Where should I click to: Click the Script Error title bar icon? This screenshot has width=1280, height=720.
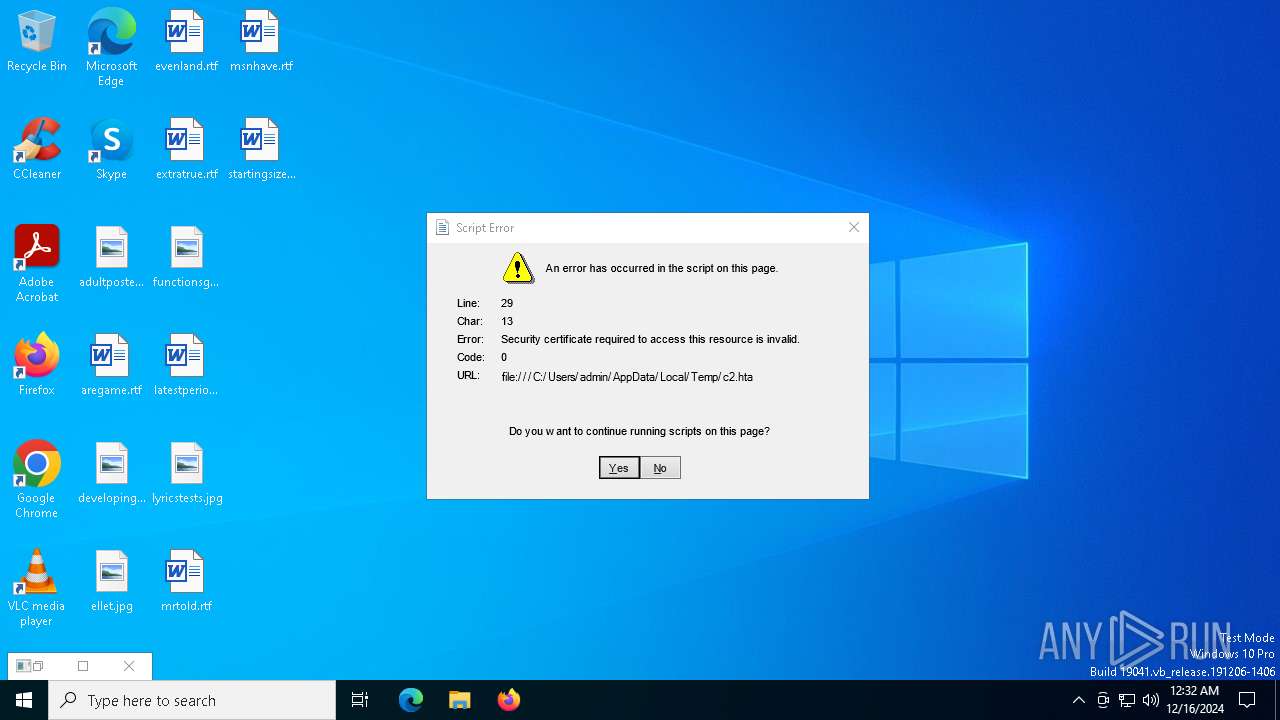tap(442, 228)
